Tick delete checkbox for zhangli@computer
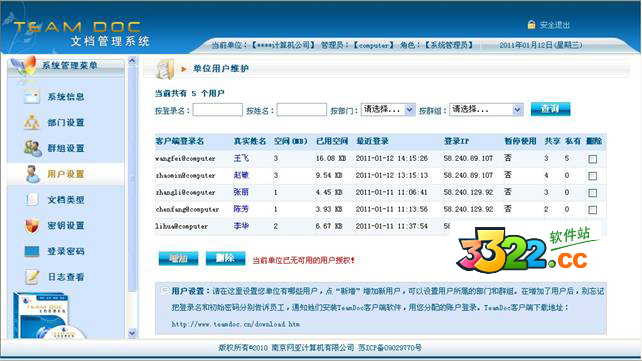 pos(592,193)
